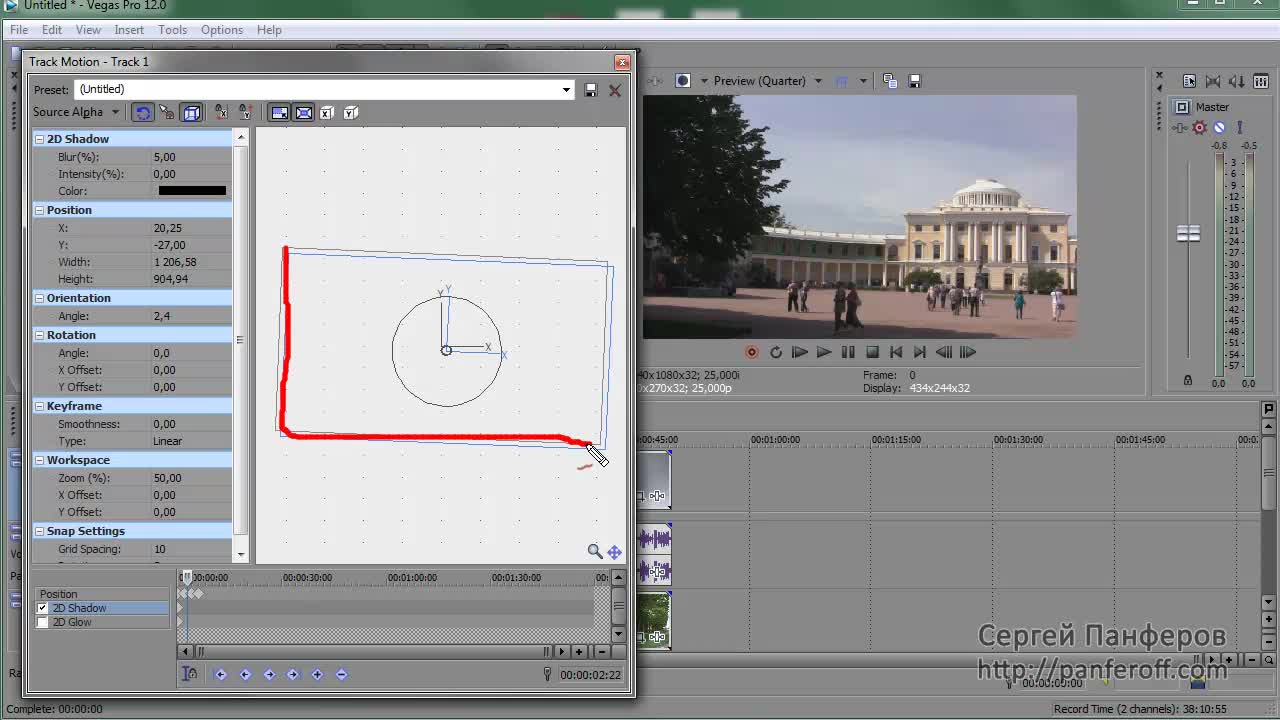The width and height of the screenshot is (1280, 720).
Task: Toggle loop playback in preview transport
Action: pos(775,352)
